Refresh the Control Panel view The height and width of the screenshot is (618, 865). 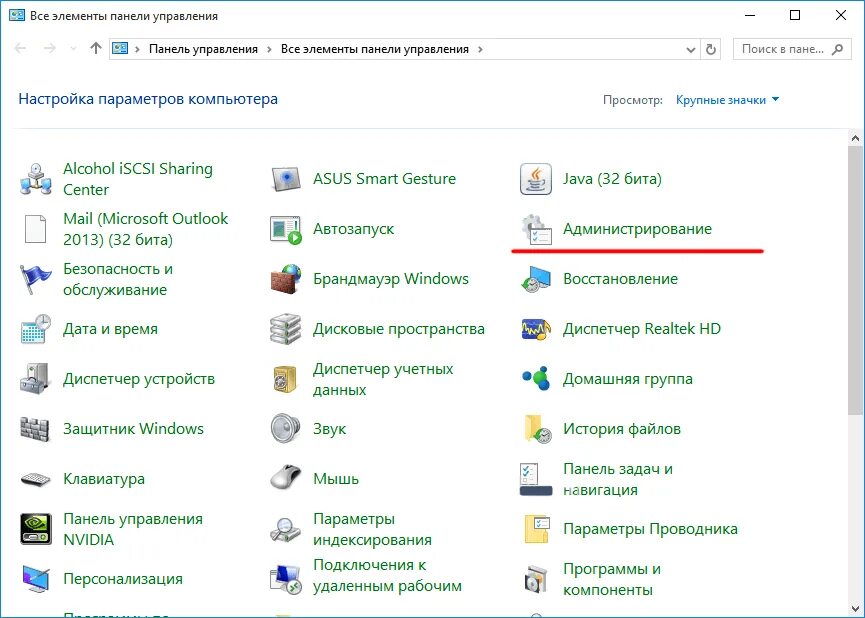tap(711, 50)
